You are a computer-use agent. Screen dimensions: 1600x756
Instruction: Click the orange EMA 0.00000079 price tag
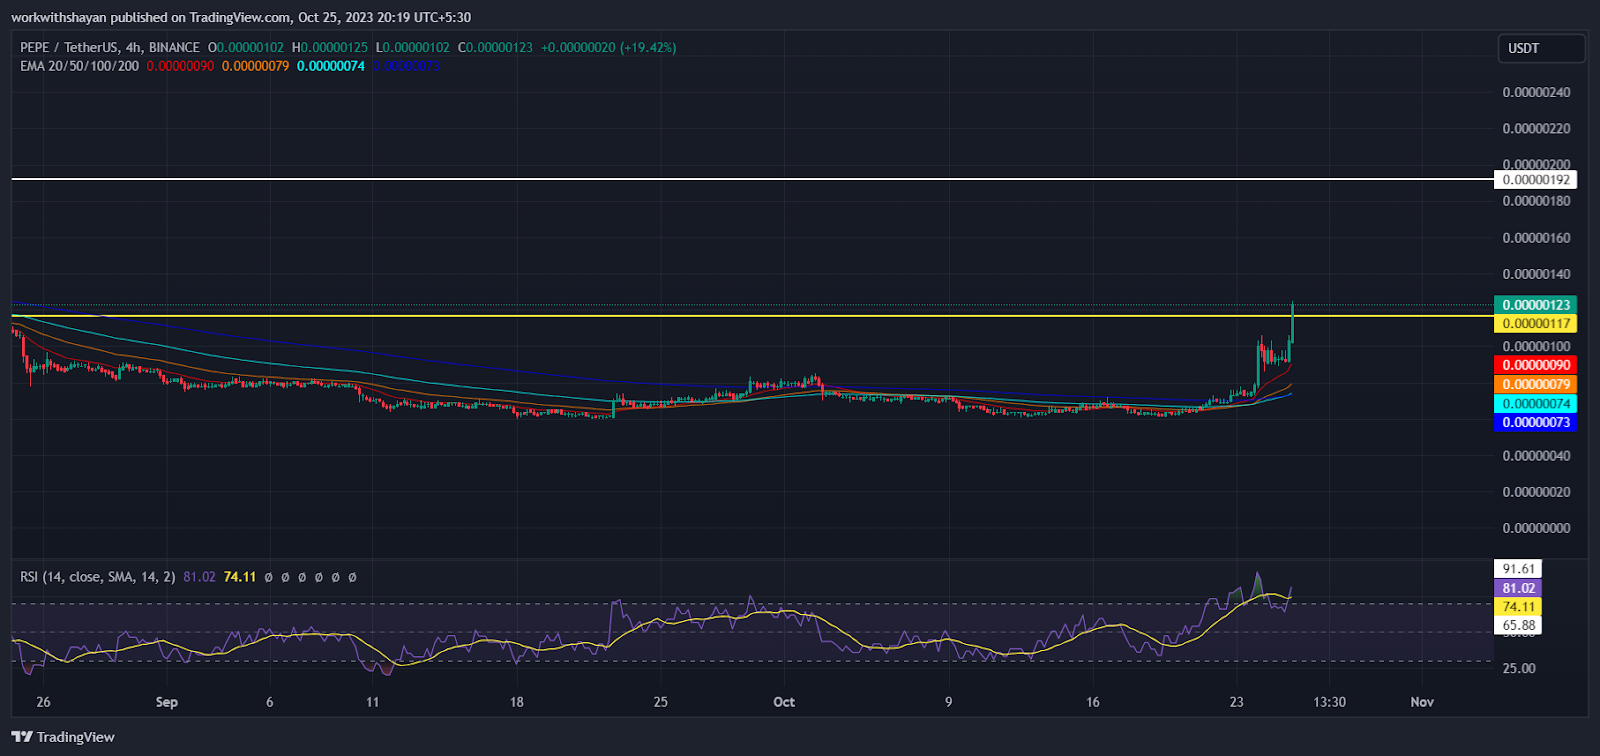pos(1535,384)
